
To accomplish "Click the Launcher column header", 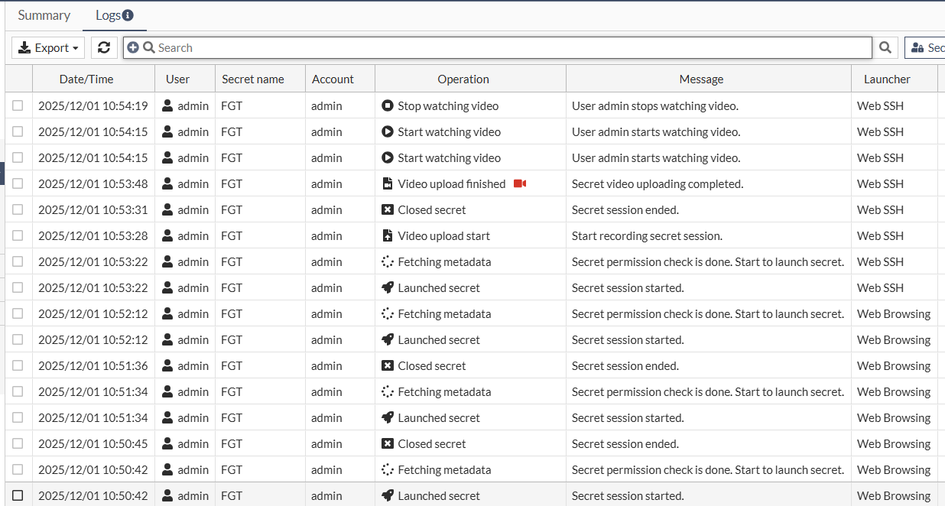I will pyautogui.click(x=887, y=79).
